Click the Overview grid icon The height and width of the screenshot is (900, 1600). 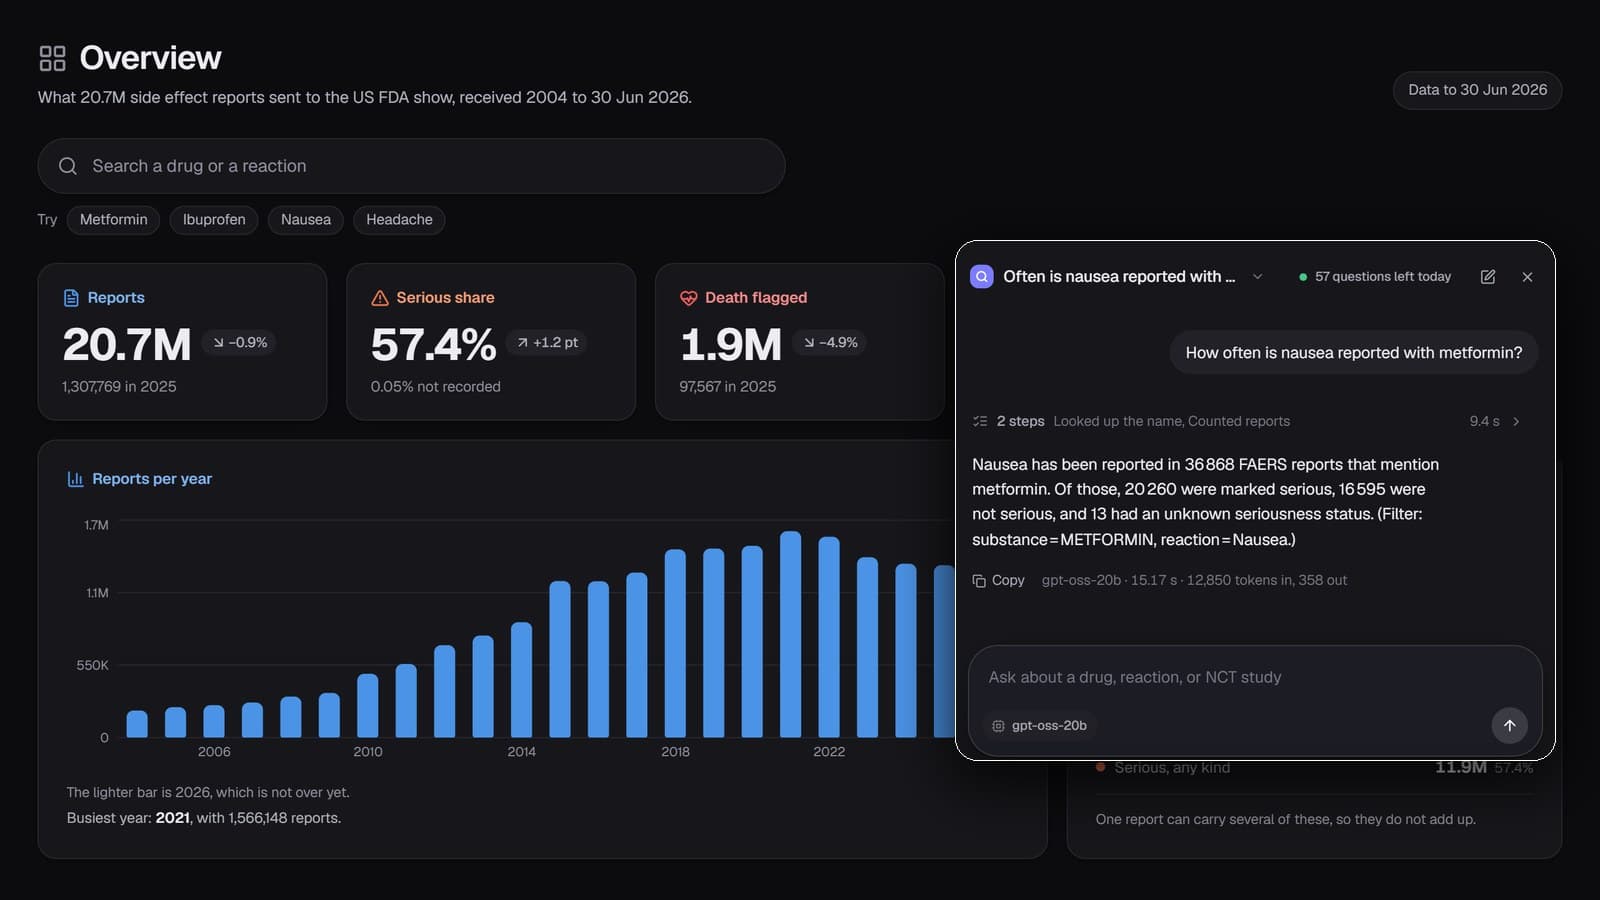[52, 58]
